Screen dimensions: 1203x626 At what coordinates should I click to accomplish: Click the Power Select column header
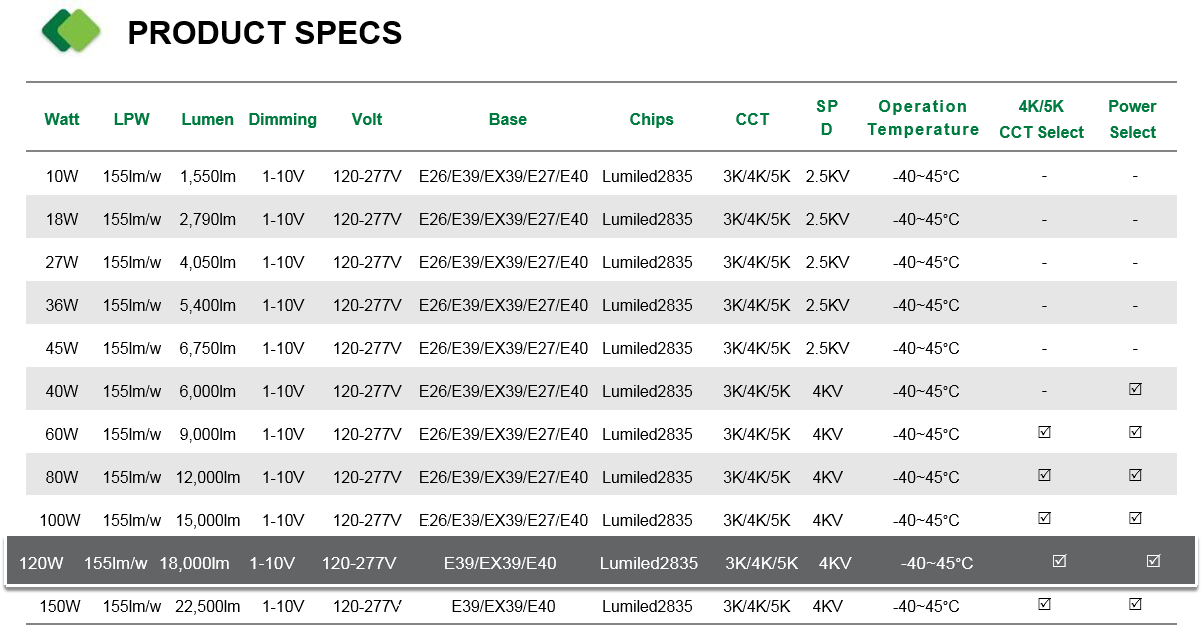[1132, 119]
